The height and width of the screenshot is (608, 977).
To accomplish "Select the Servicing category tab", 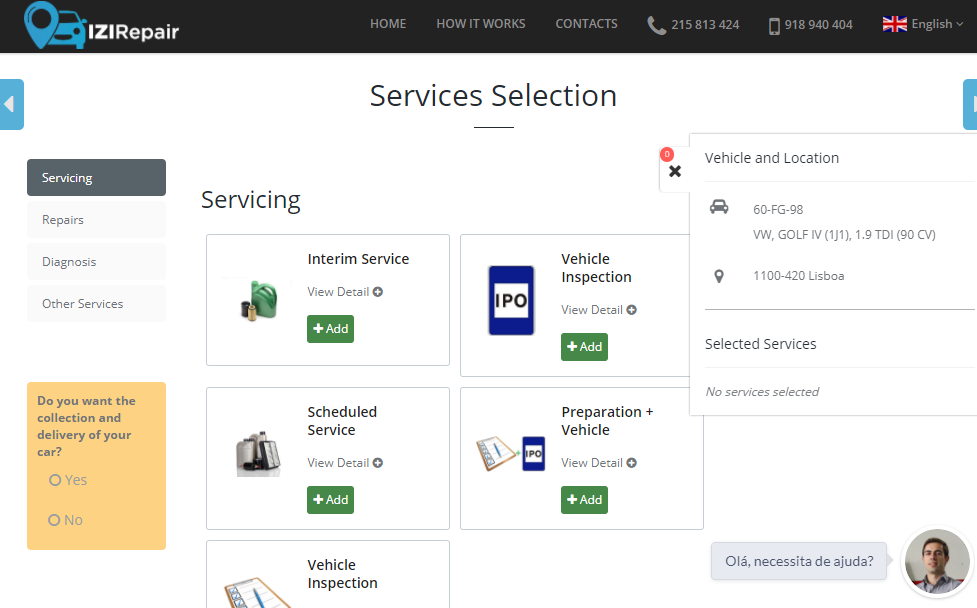I will 97,178.
